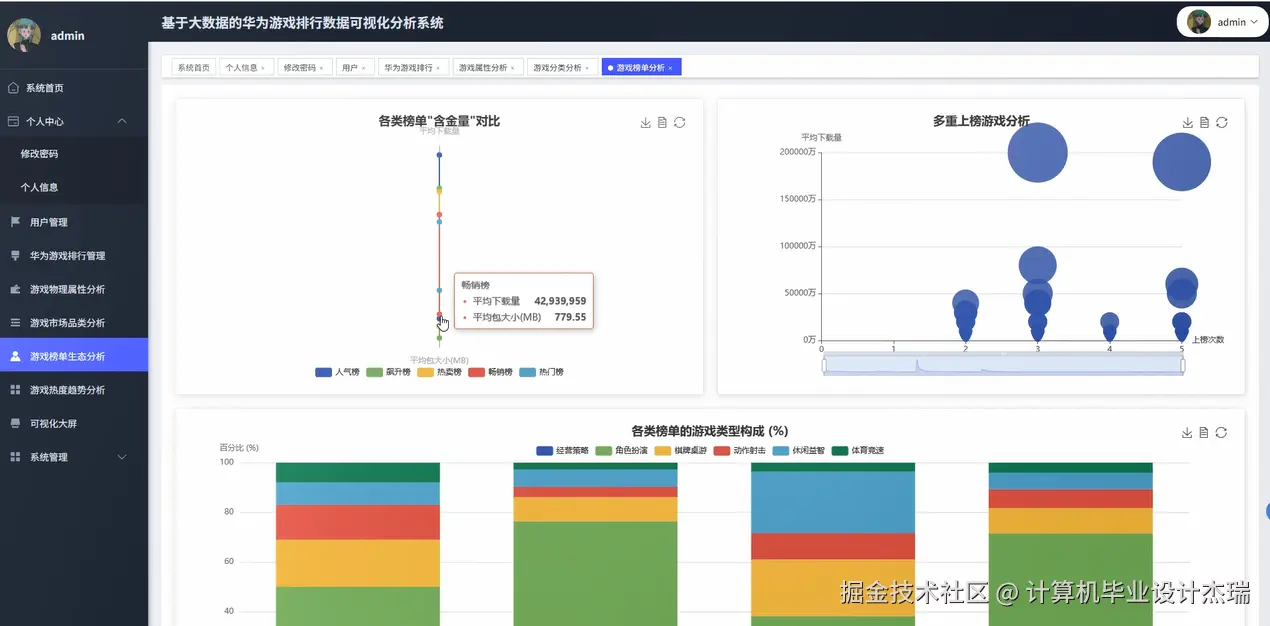Close the 用户 tab

[364, 68]
